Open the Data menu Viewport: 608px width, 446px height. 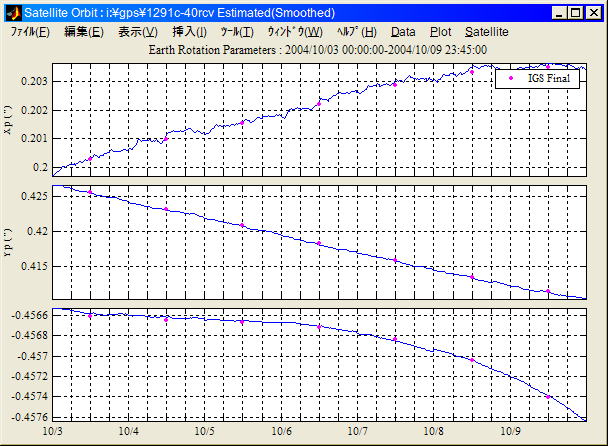403,32
